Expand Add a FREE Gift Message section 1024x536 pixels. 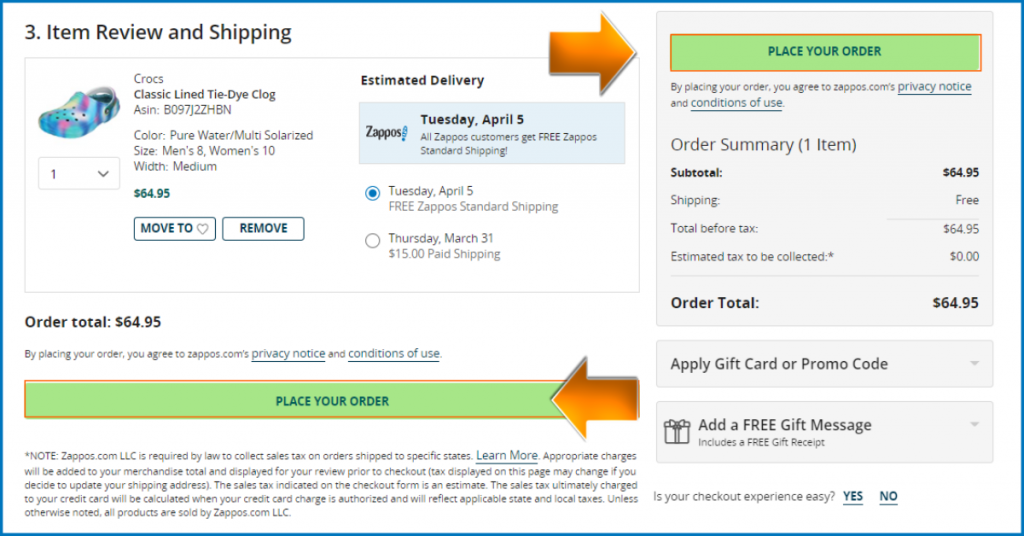point(824,432)
